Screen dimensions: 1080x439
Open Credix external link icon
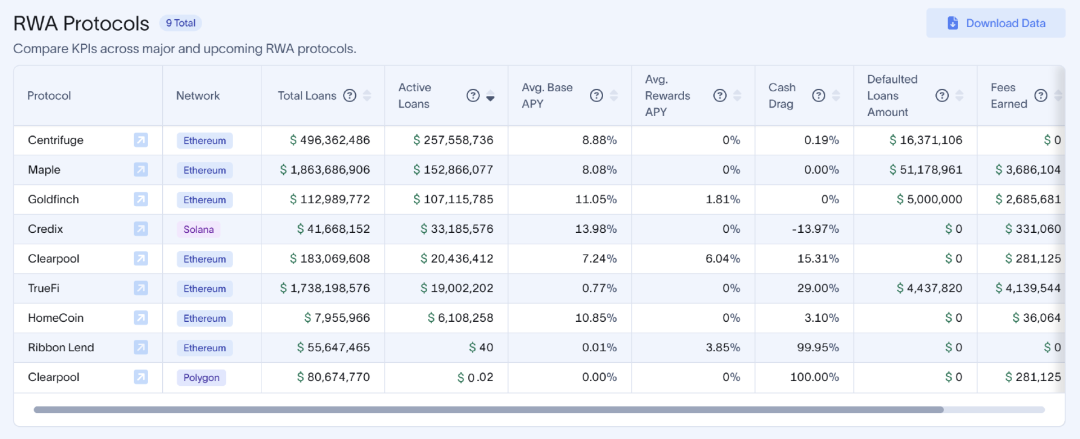point(141,229)
